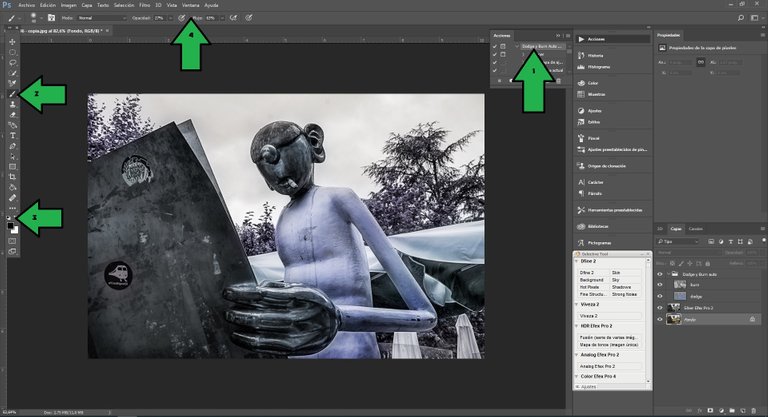Hide the burn layer
This screenshot has width=768, height=417.
point(660,285)
